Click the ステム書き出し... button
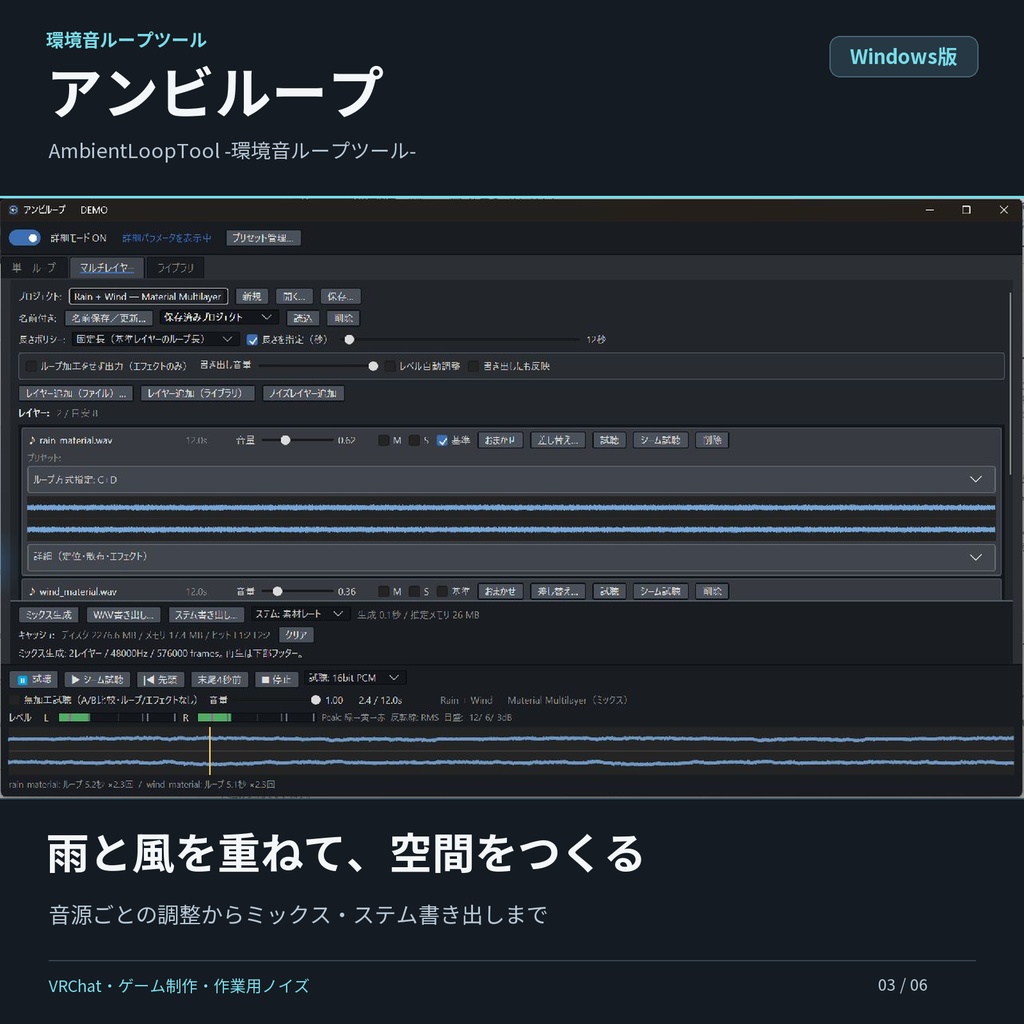 (206, 615)
